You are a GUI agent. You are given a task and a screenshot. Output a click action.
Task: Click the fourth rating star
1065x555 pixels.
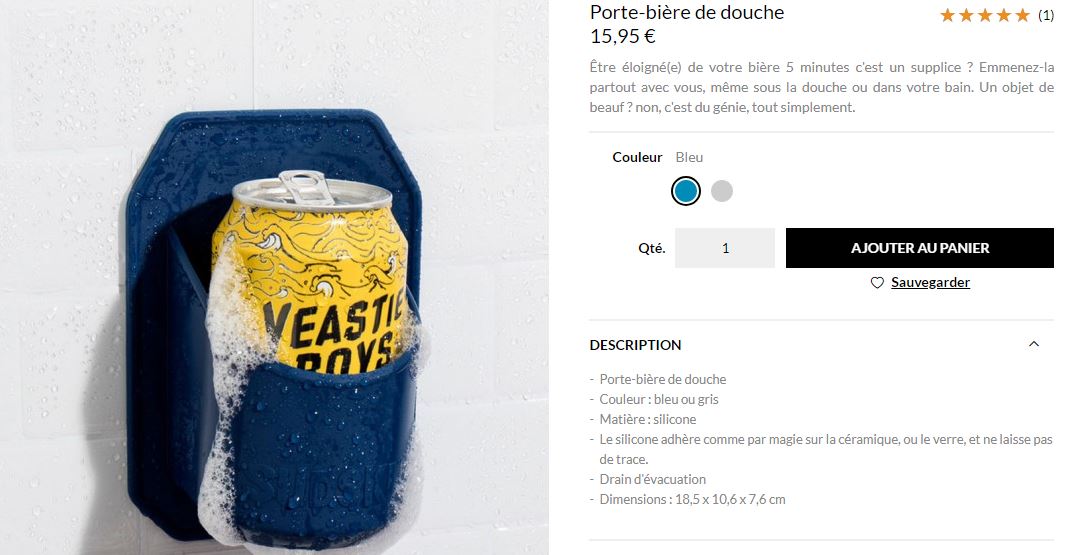coord(1004,15)
